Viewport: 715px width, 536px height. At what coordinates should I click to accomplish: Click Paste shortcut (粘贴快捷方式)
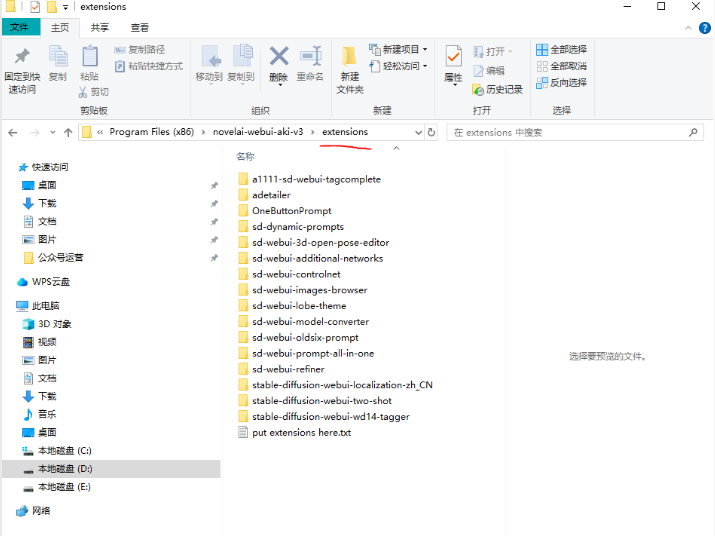[149, 66]
